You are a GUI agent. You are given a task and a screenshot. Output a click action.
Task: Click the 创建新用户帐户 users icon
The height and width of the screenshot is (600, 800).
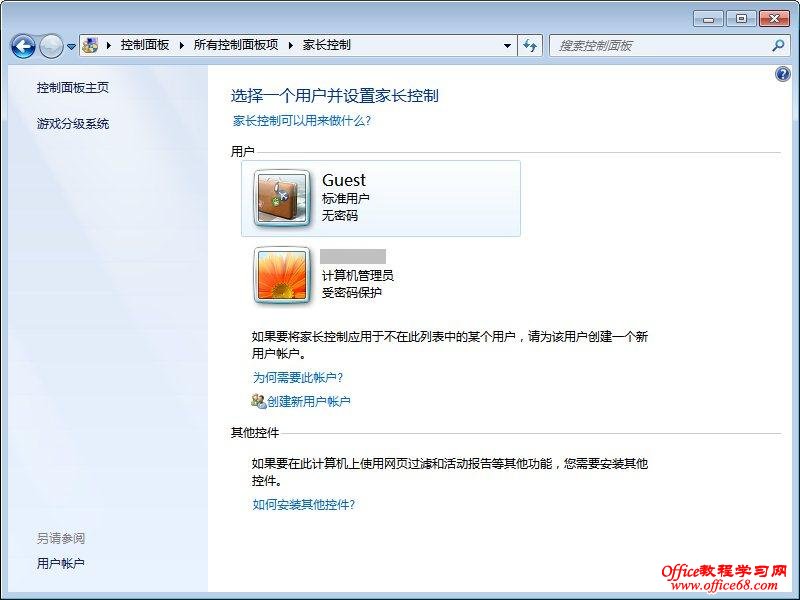pos(259,401)
